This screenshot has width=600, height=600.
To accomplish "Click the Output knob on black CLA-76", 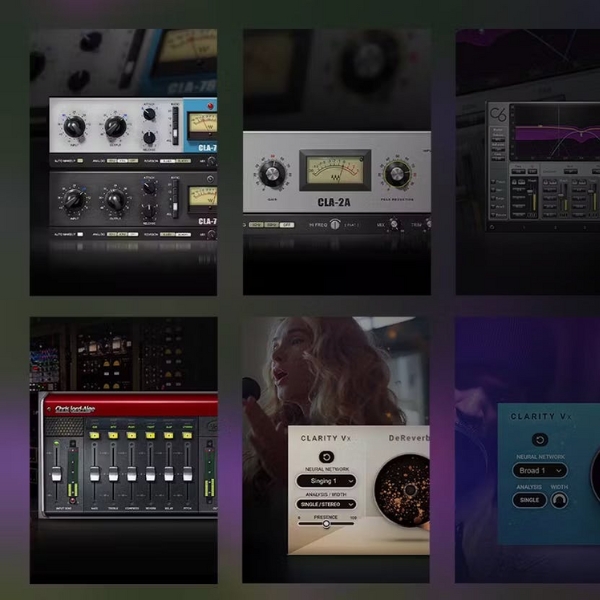I will tap(115, 199).
